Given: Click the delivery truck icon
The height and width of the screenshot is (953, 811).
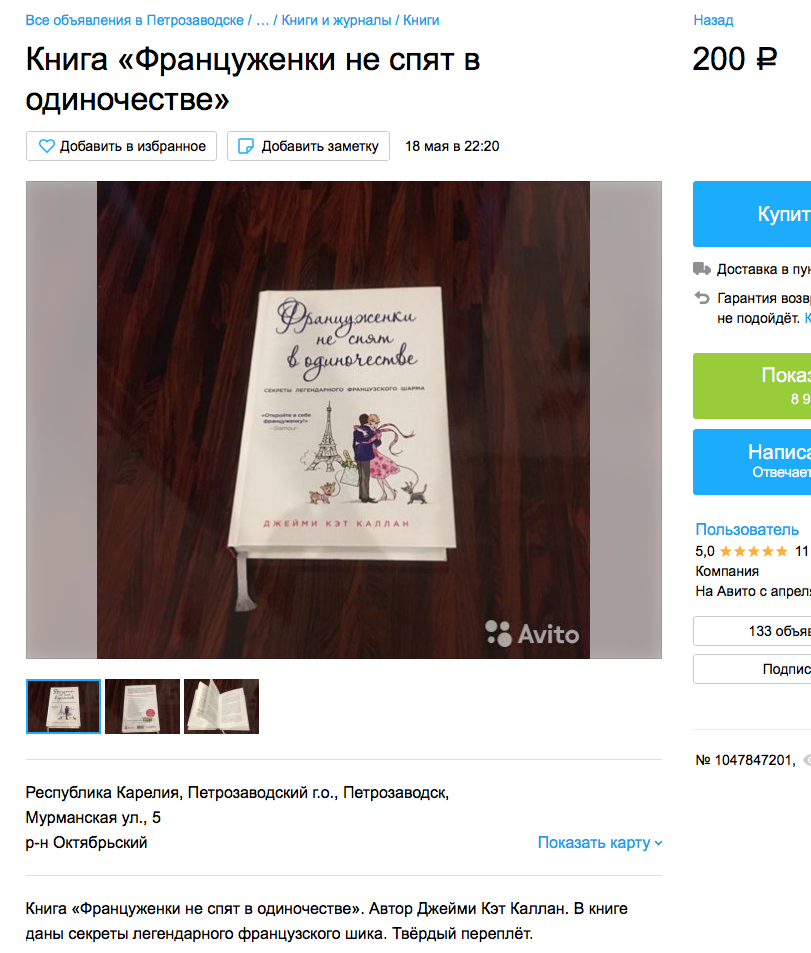Looking at the screenshot, I should coord(702,269).
